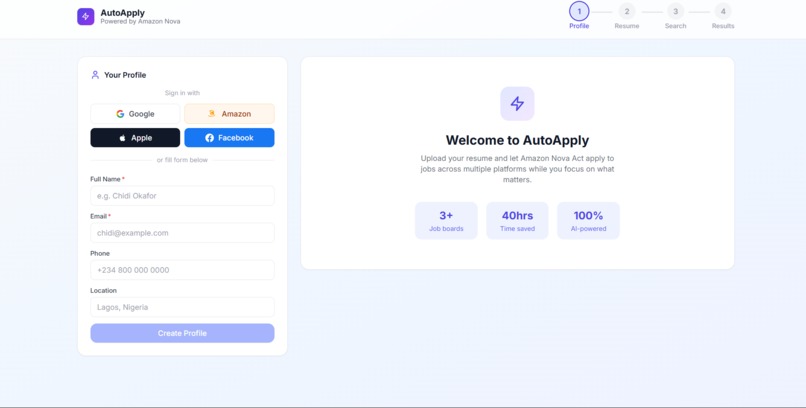Screen dimensions: 806x408
Task: Focus the Email input field
Action: point(182,233)
